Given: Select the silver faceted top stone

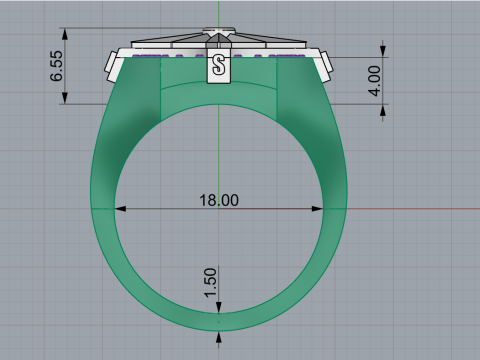Looking at the screenshot, I should (x=219, y=38).
